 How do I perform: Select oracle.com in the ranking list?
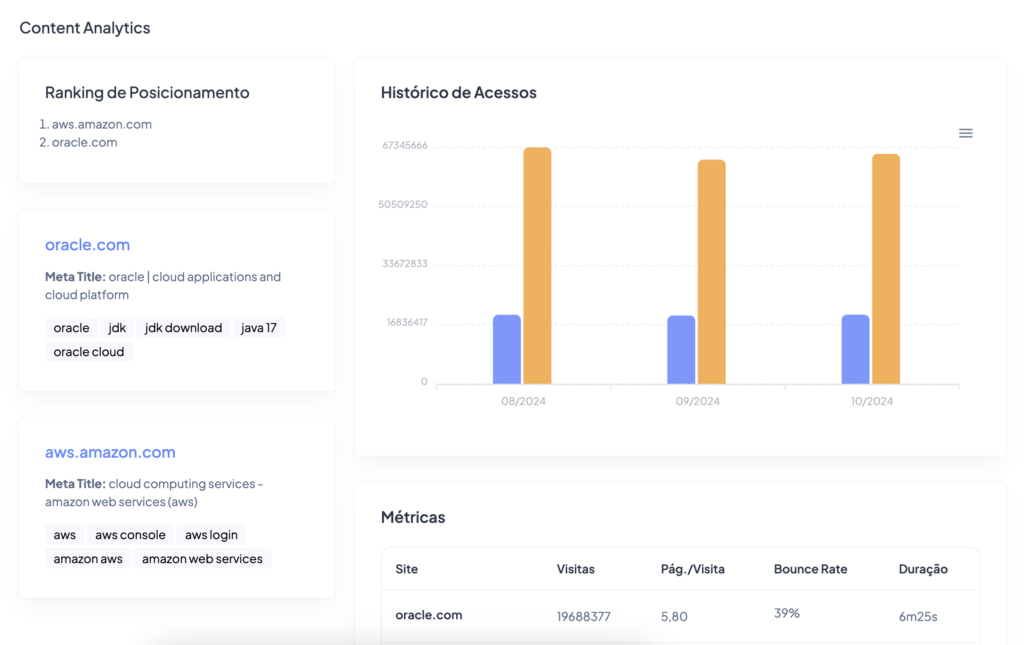[x=91, y=141]
